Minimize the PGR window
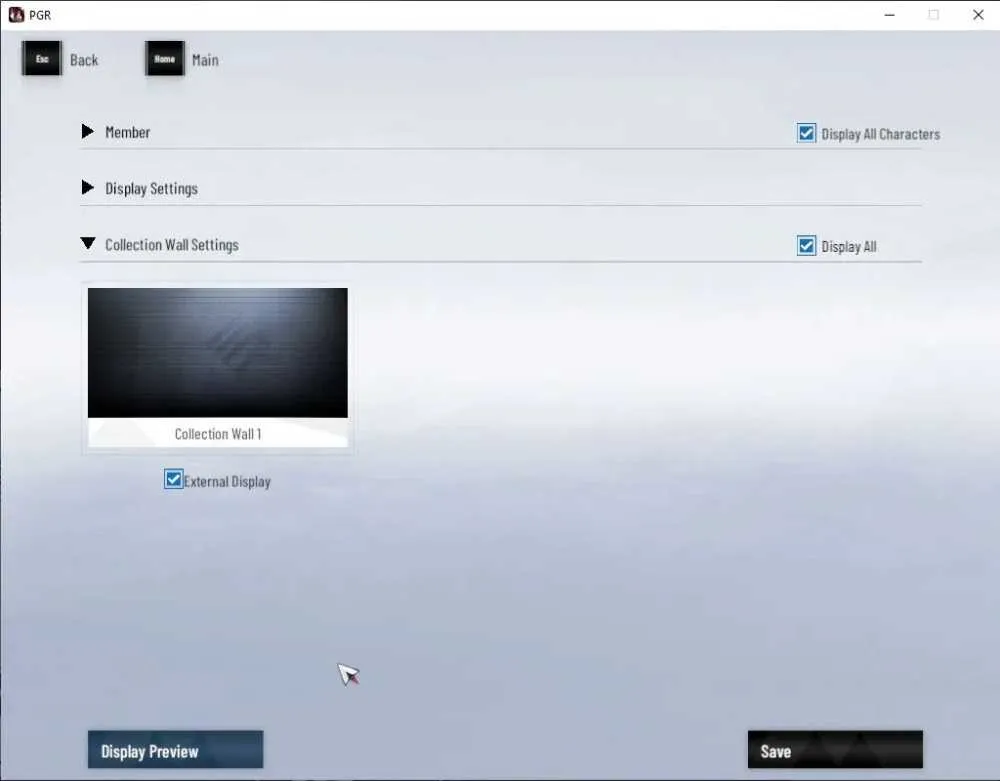1000x781 pixels. pyautogui.click(x=890, y=15)
